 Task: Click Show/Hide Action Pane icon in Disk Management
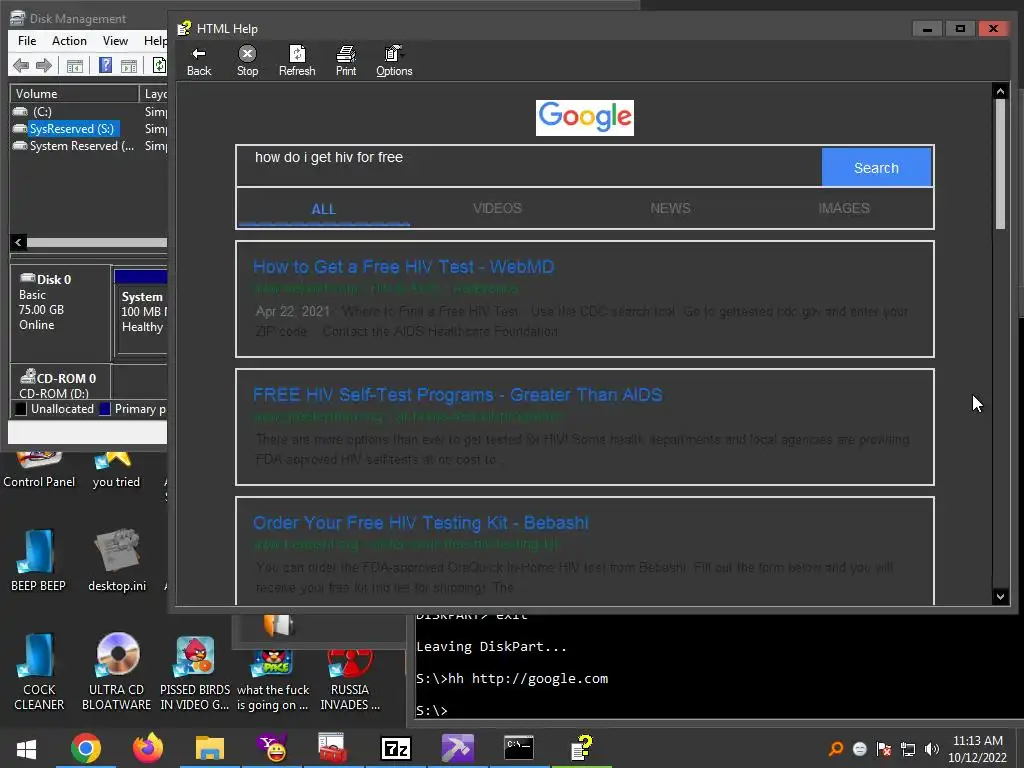point(129,65)
